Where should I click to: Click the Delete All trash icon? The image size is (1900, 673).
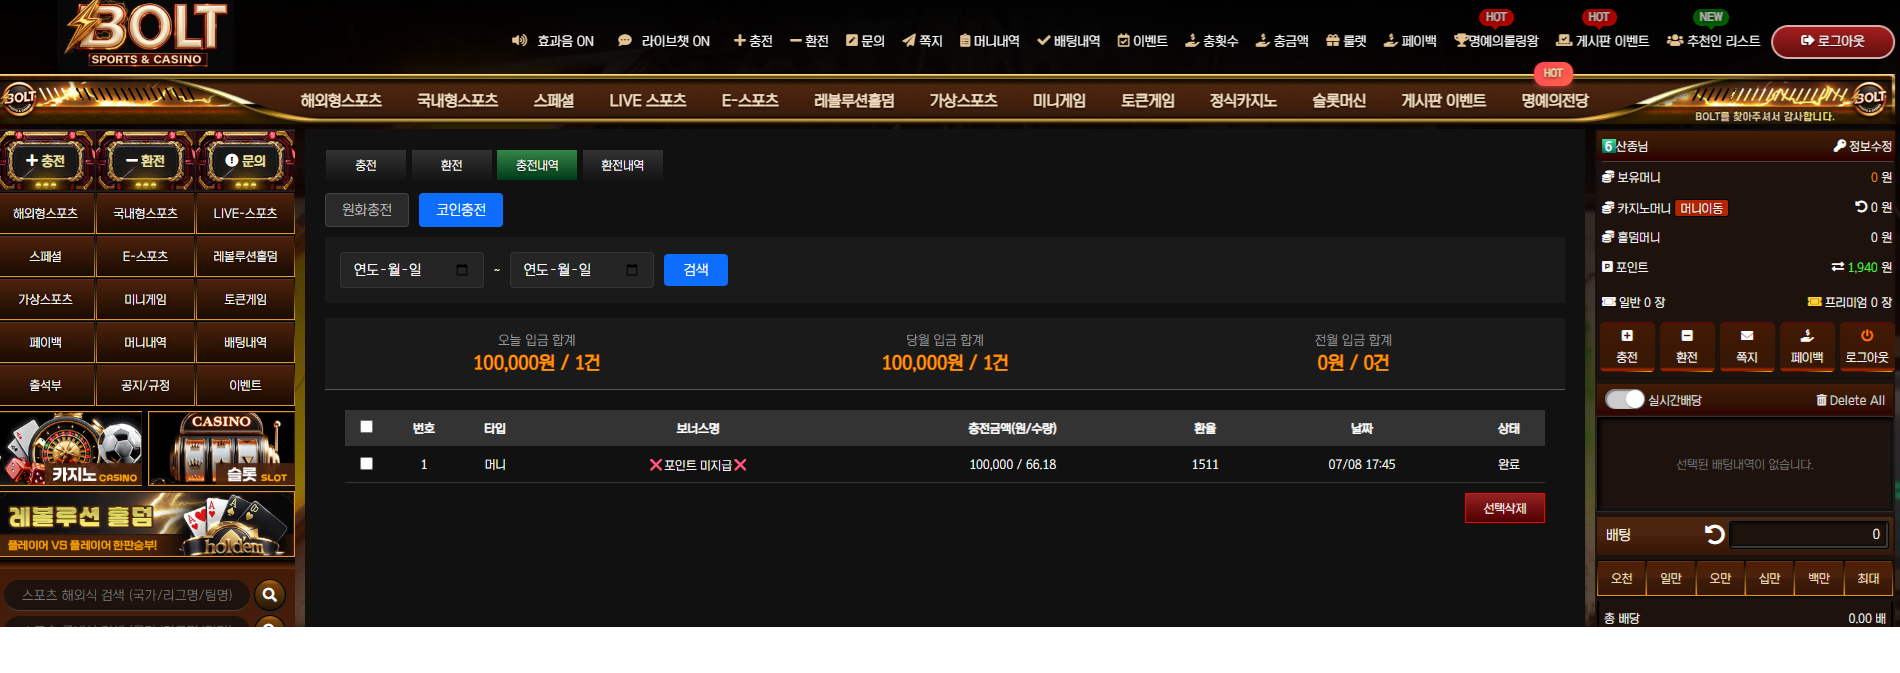pyautogui.click(x=1822, y=400)
